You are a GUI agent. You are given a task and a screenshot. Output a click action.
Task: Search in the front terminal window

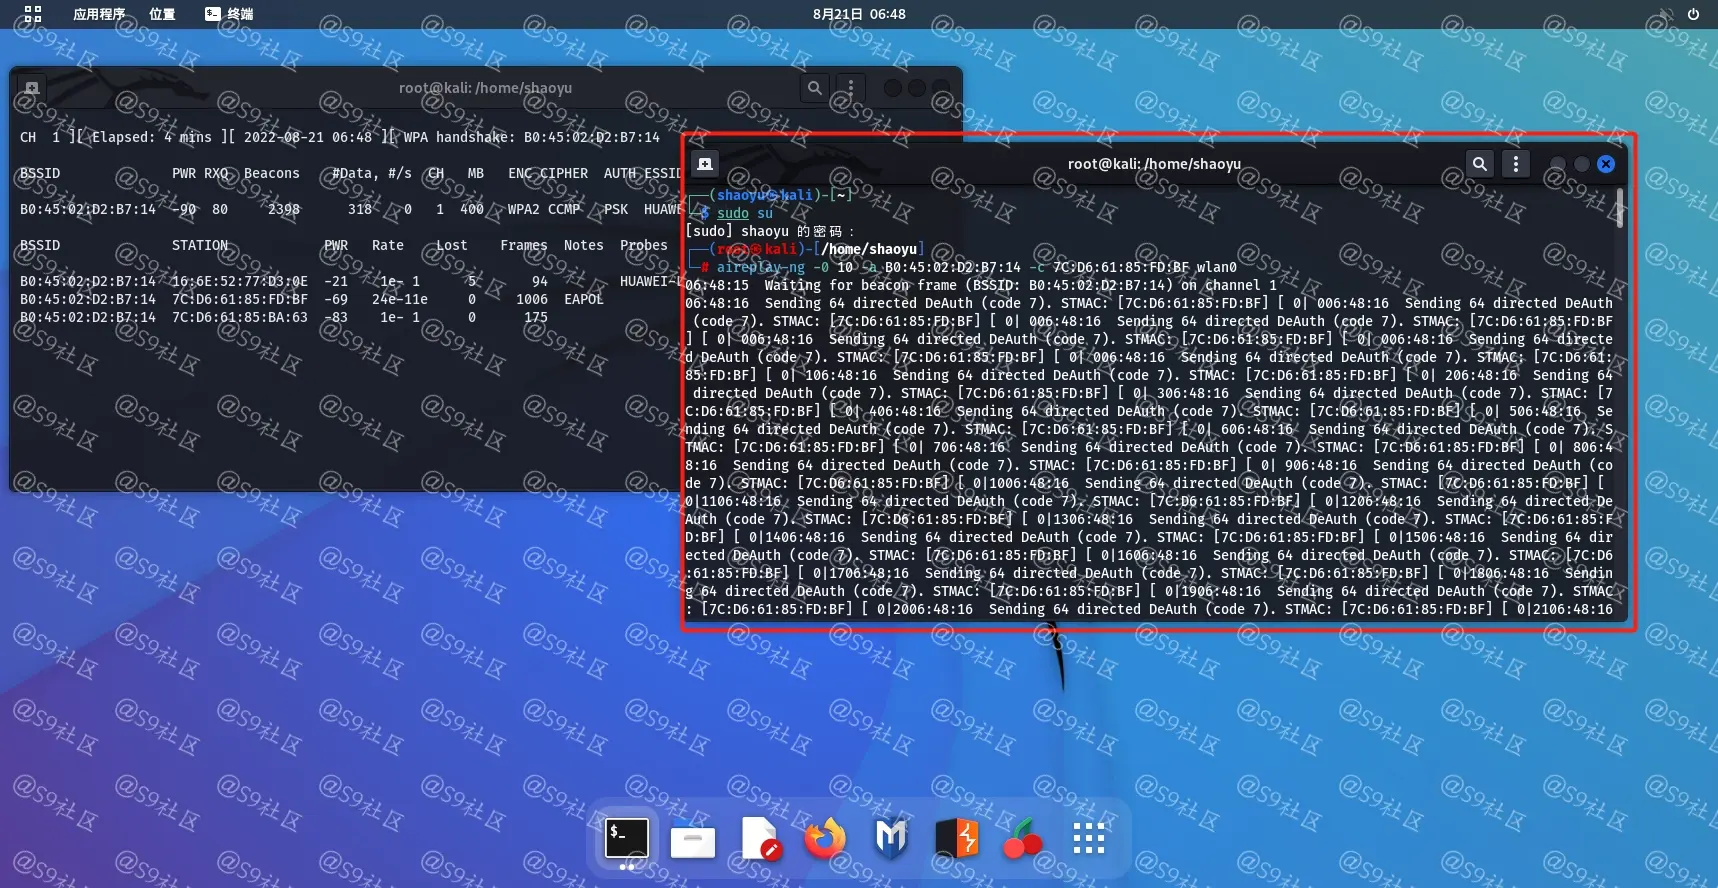(x=1480, y=163)
